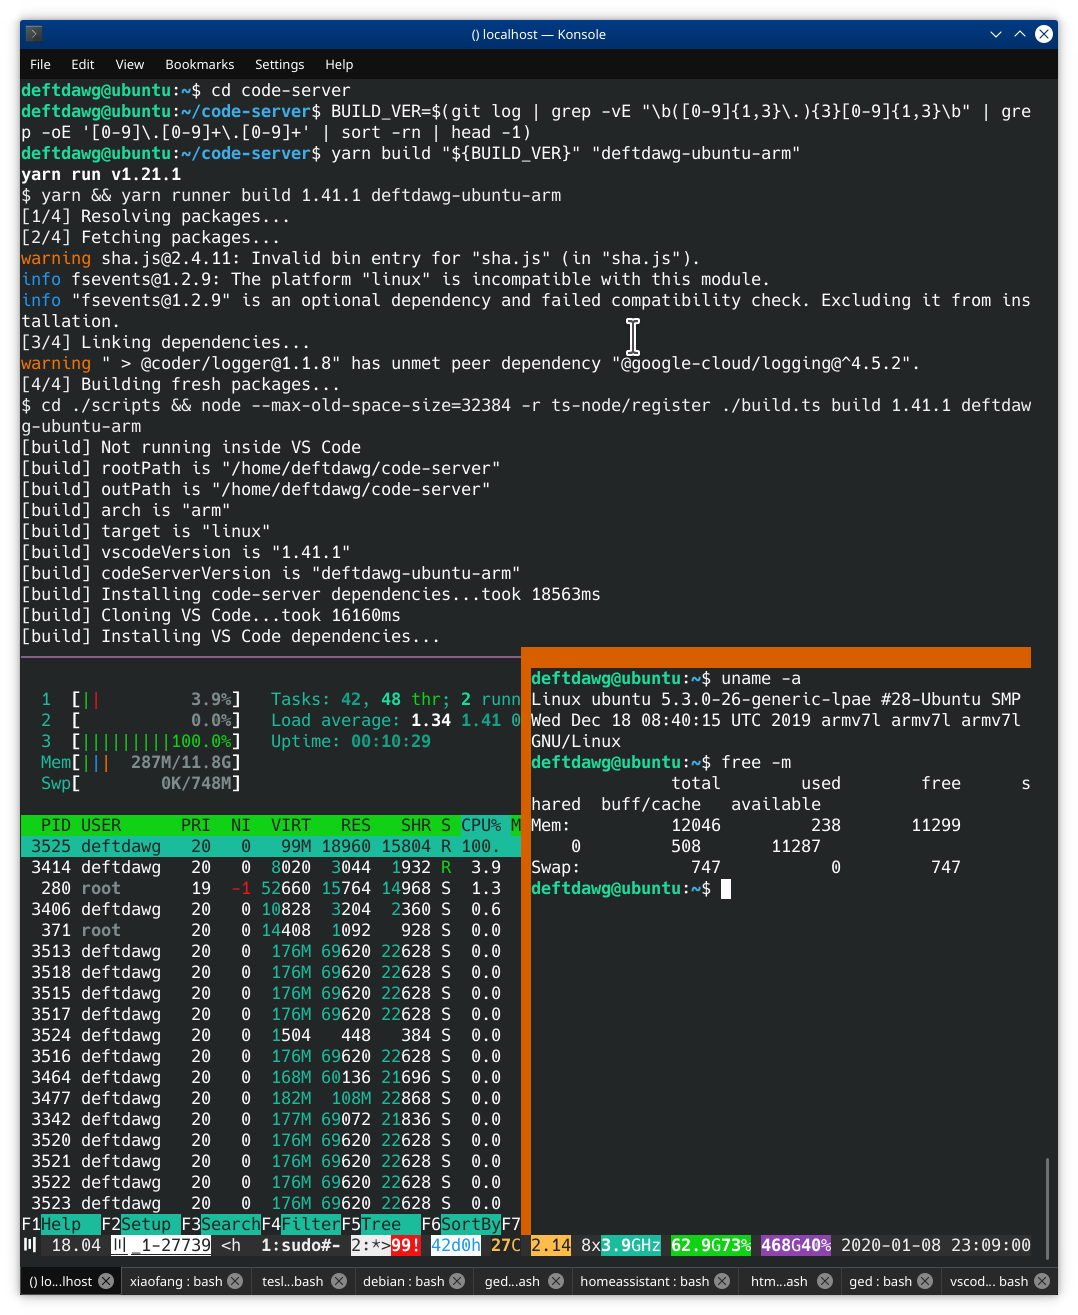Close the htm...ash tab
This screenshot has width=1078, height=1315.
pos(825,1281)
